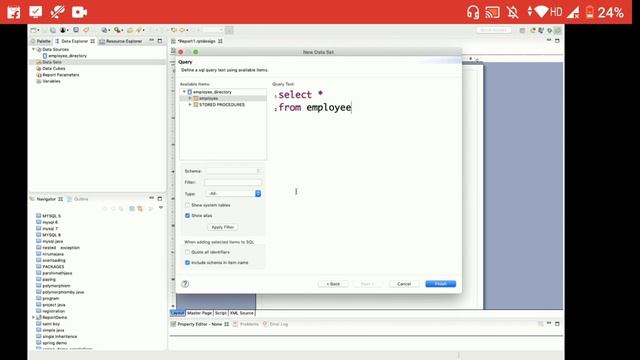
Task: Open the Type dropdown set to -All-
Action: 233,193
